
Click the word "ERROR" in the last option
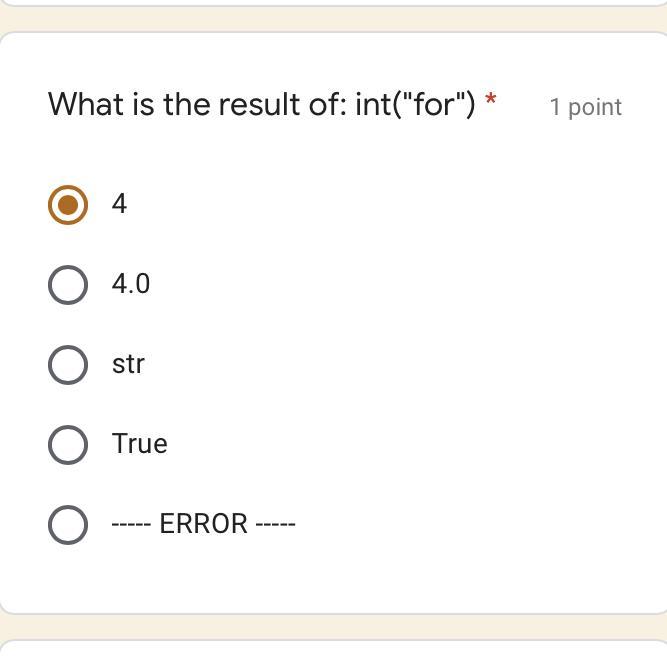pyautogui.click(x=203, y=524)
